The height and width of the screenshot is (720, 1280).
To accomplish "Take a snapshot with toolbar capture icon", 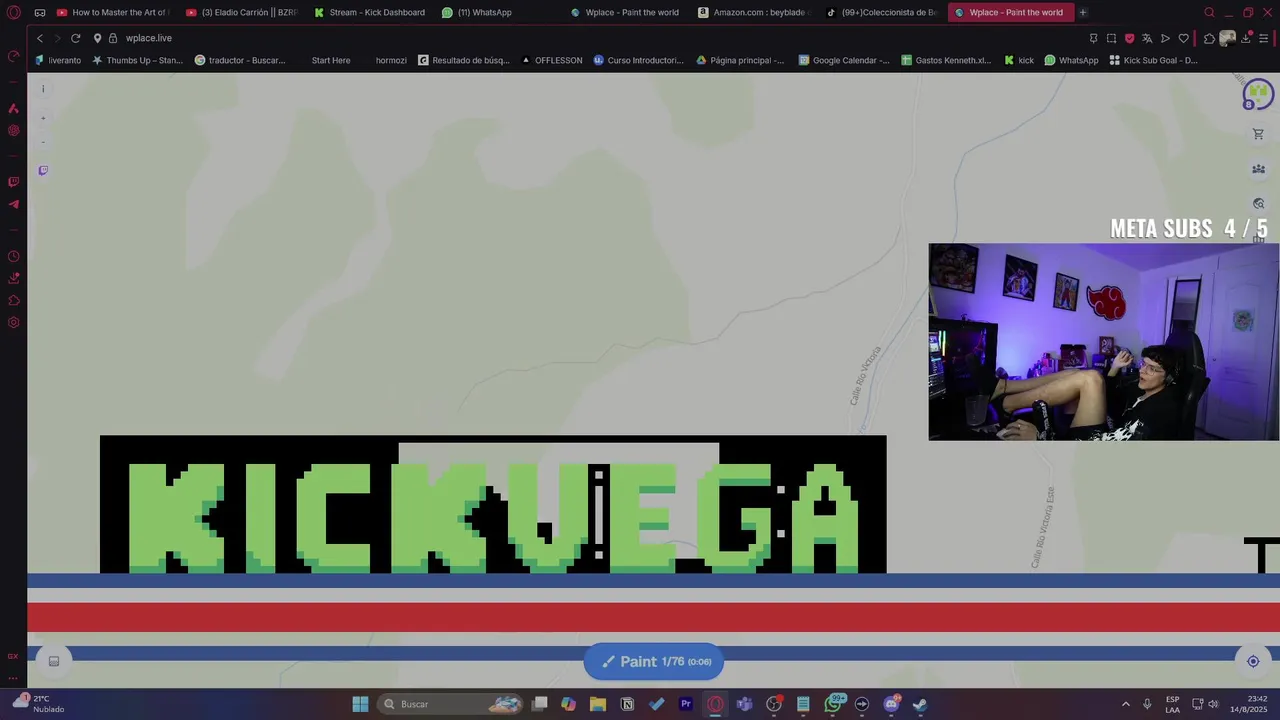I will (x=1111, y=38).
